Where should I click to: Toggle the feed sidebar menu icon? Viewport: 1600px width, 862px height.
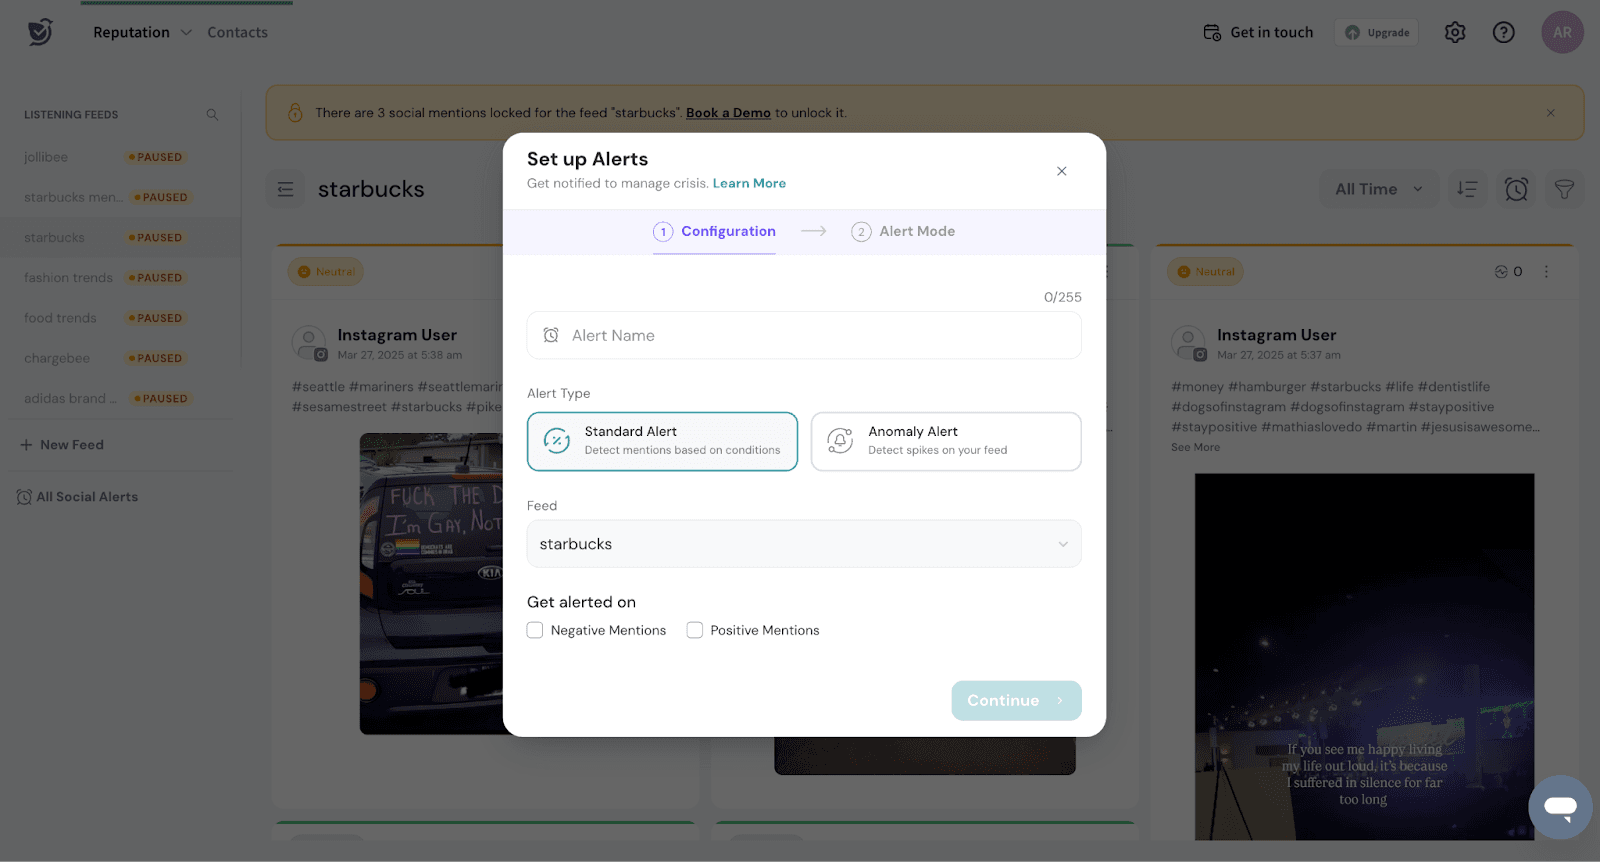[286, 189]
